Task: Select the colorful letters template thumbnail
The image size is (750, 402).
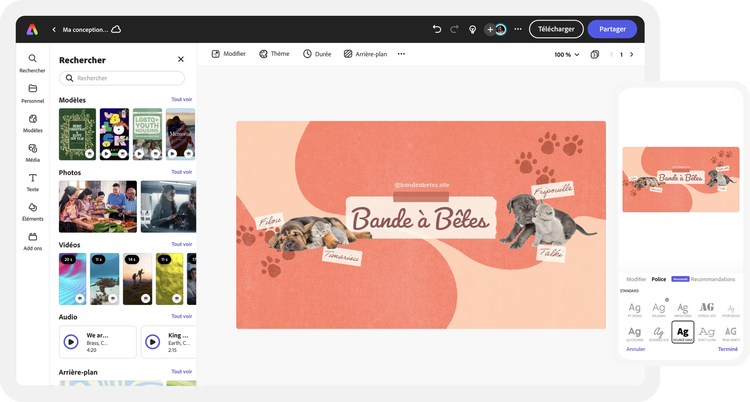Action: 114,134
